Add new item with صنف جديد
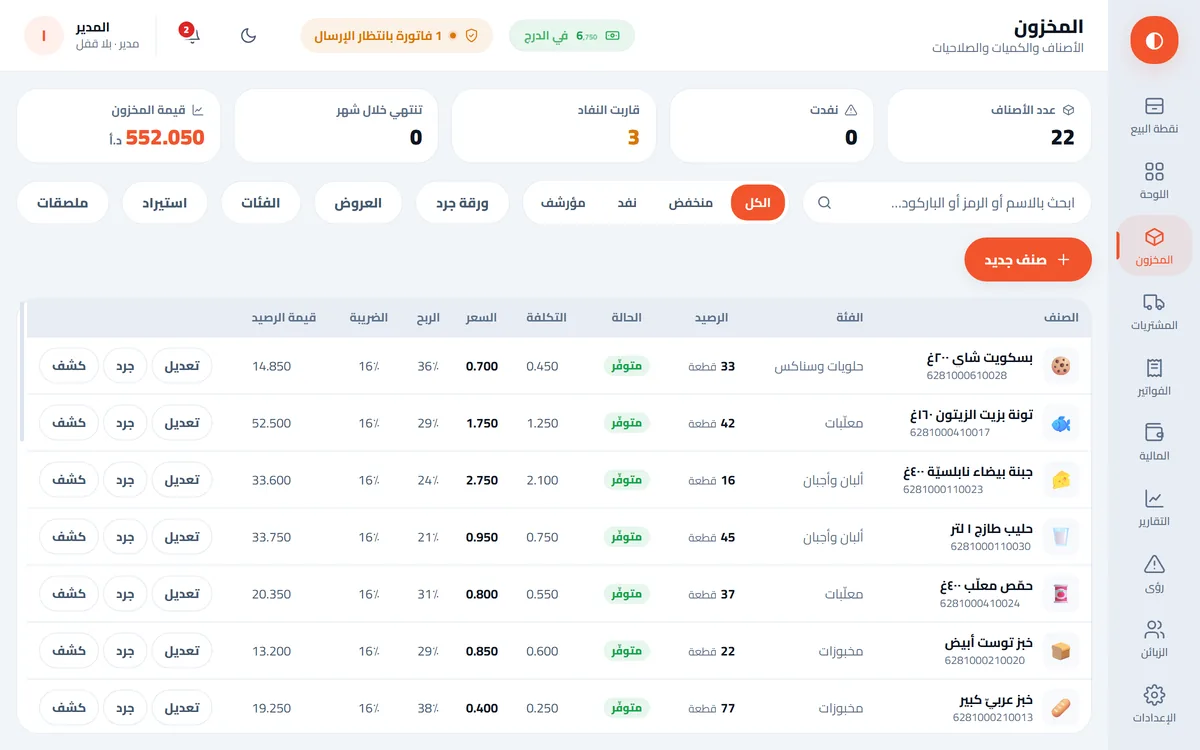This screenshot has width=1200, height=750. 1028,259
